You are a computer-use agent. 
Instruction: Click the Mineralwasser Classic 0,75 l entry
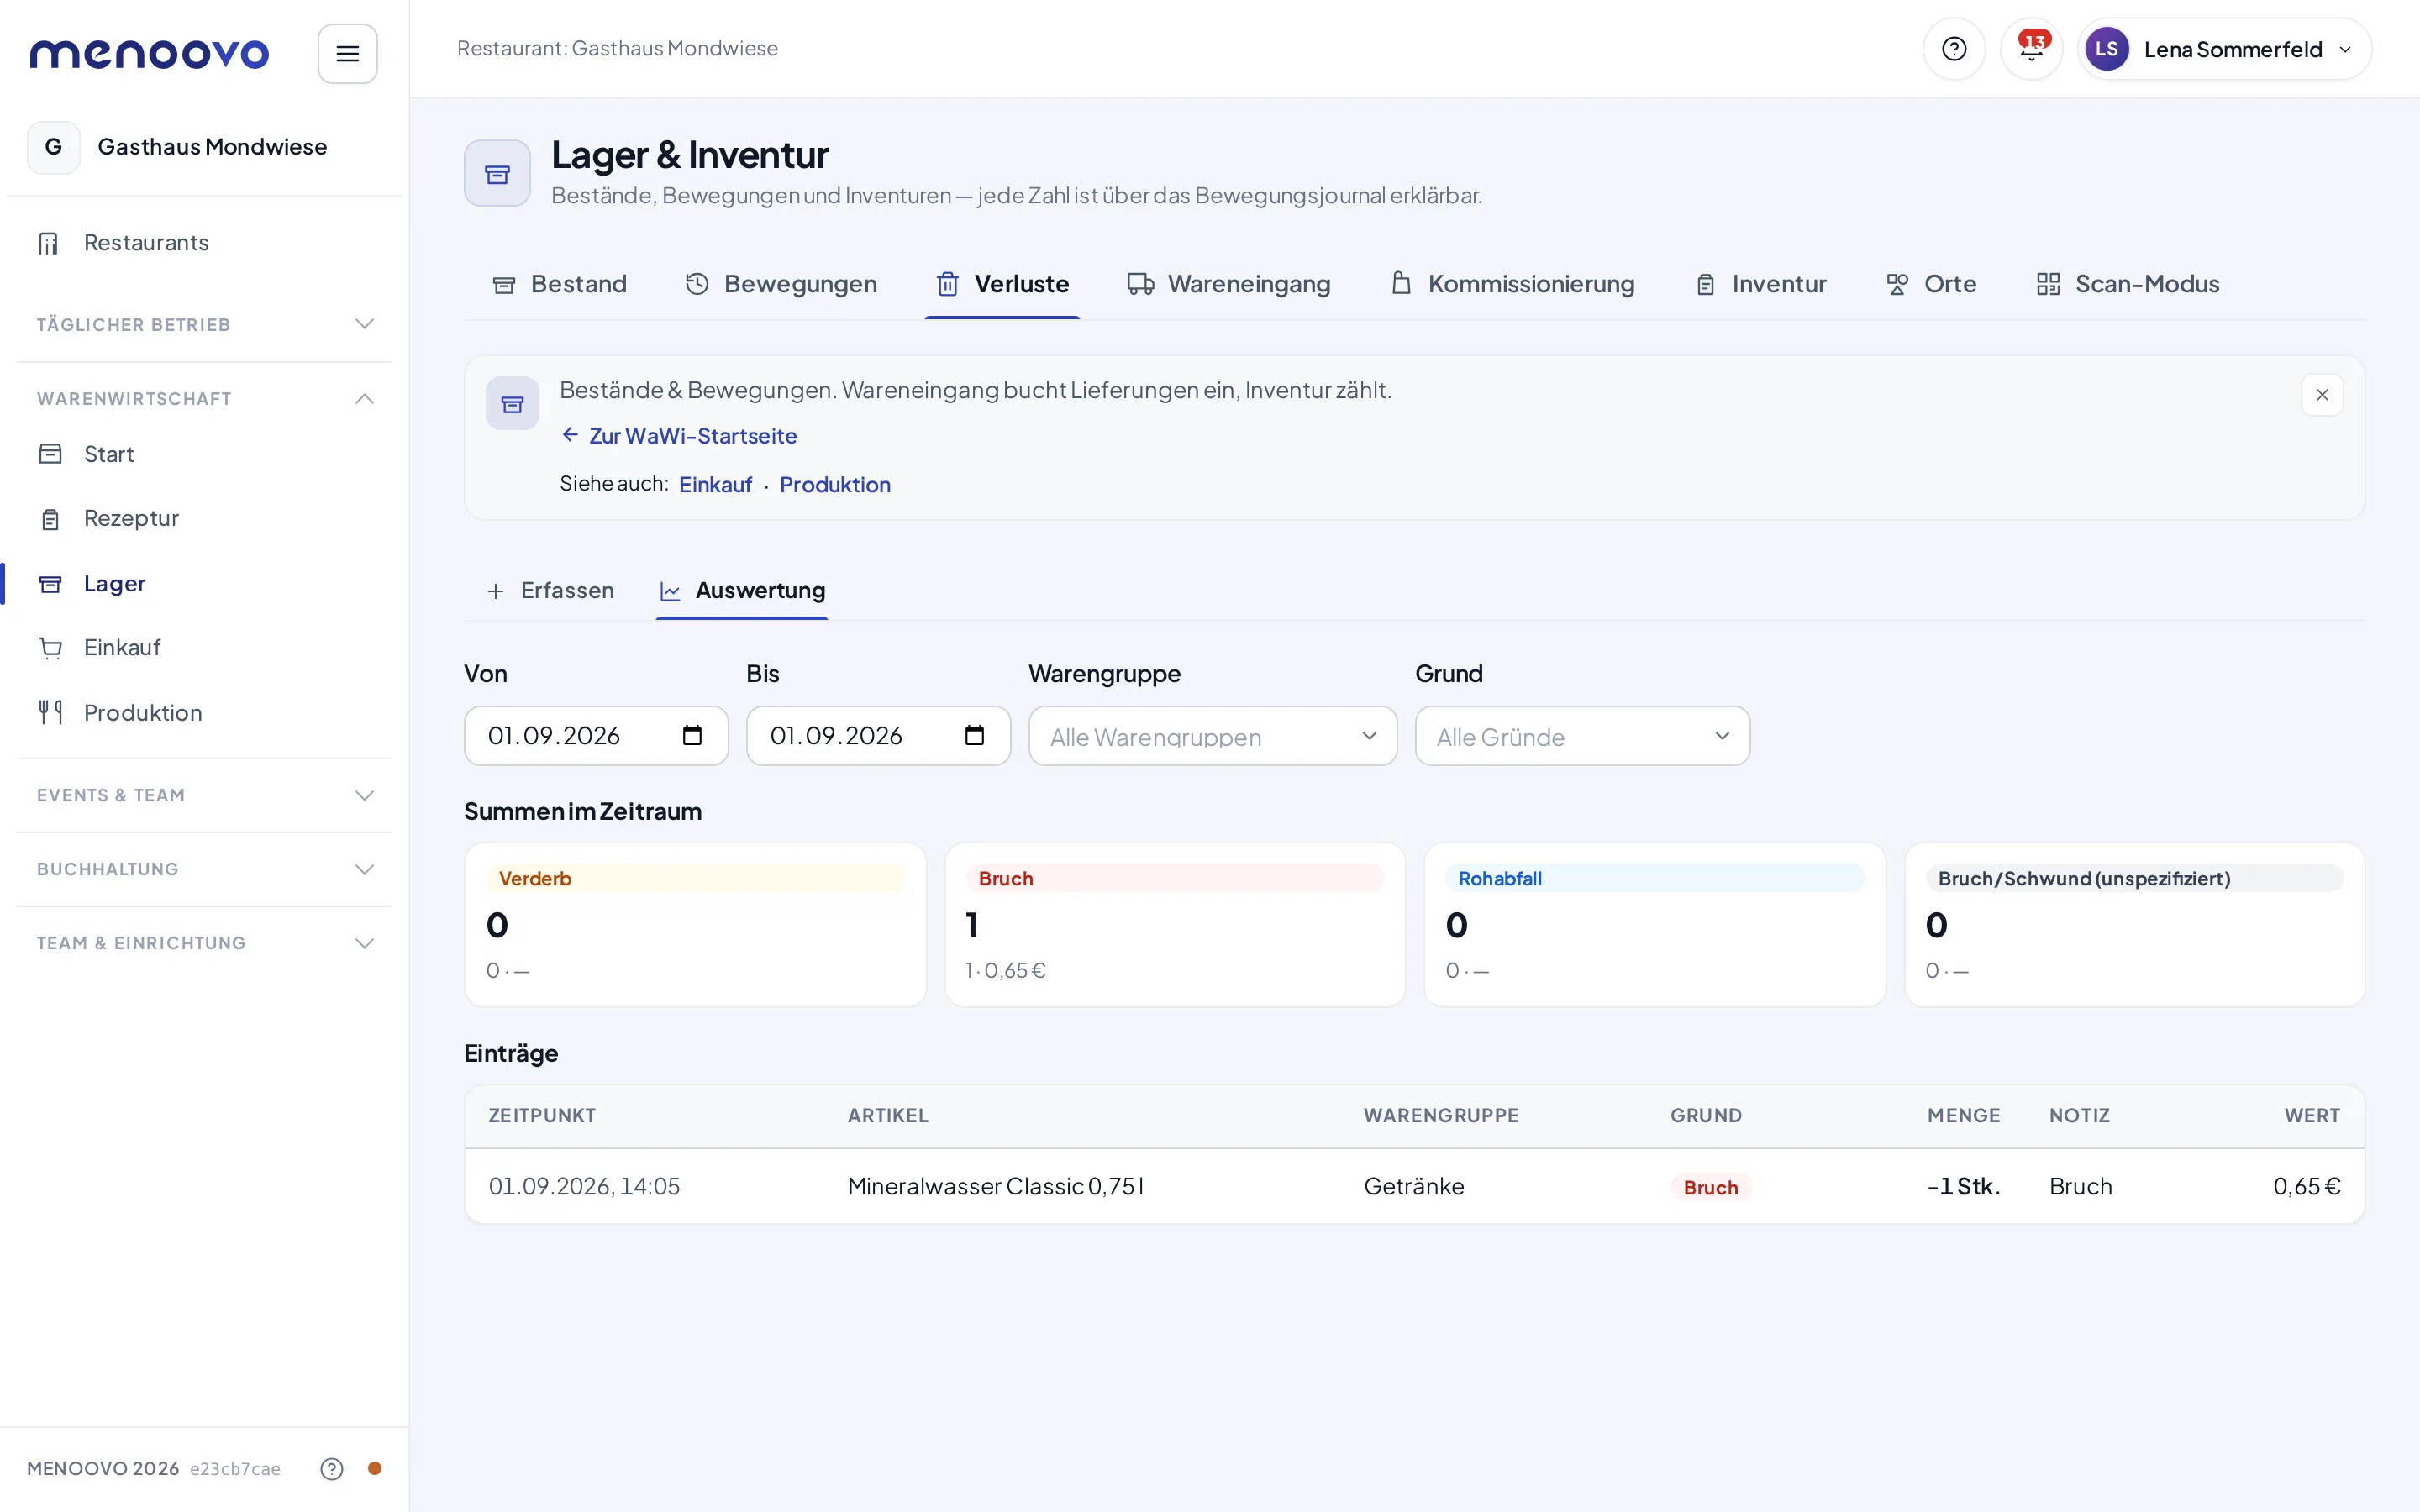pos(1414,1186)
